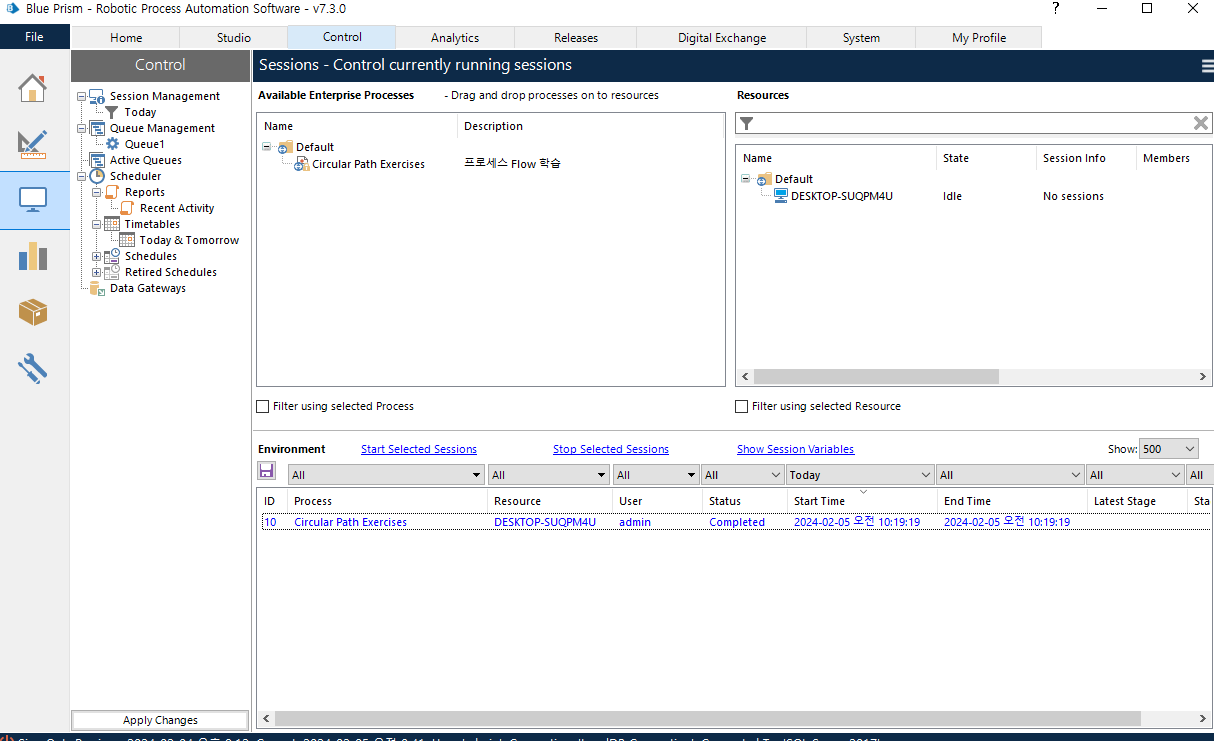The image size is (1214, 741).
Task: Click the Apply Changes button
Action: tap(160, 720)
